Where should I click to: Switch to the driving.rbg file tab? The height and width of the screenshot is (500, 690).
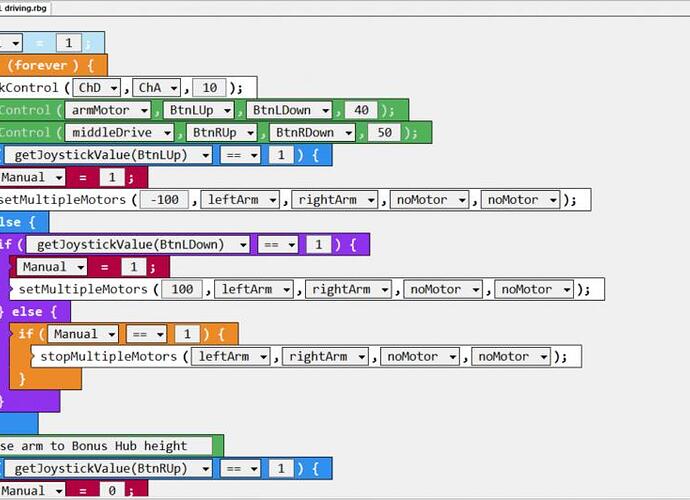coord(25,8)
